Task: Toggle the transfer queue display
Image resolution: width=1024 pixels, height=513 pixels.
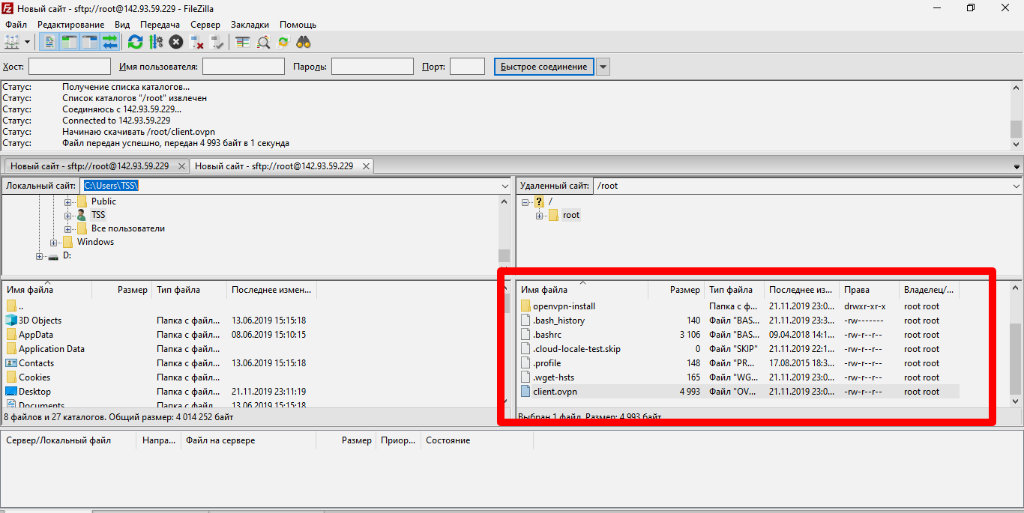Action: click(110, 42)
